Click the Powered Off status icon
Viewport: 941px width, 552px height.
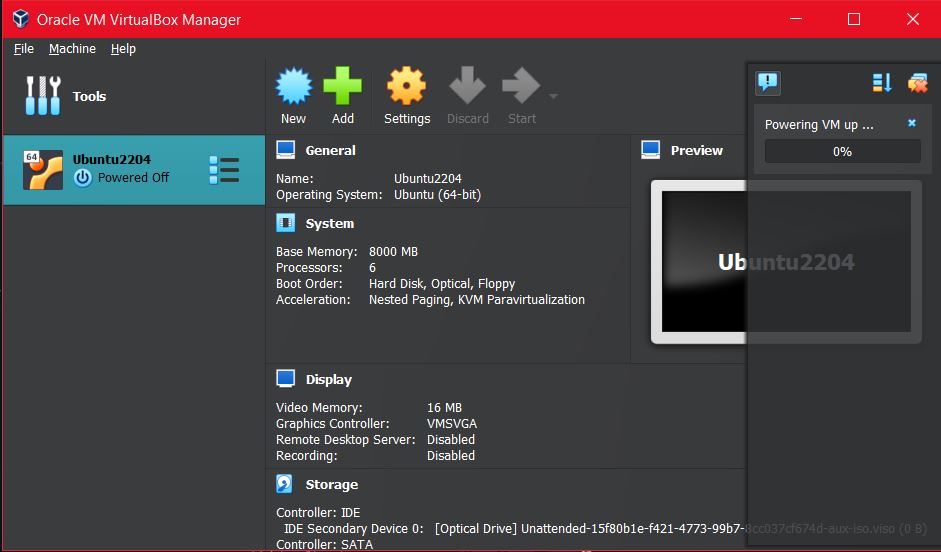tap(83, 178)
